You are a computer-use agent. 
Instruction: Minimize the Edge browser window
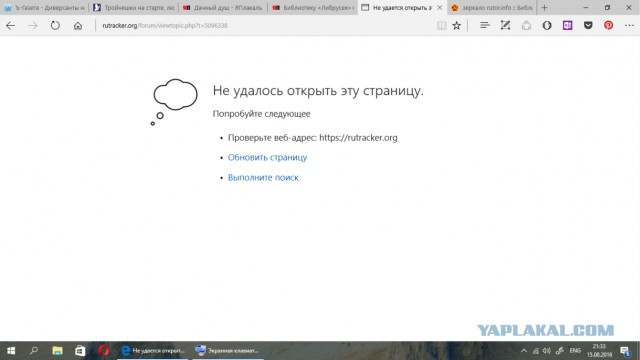[586, 7]
